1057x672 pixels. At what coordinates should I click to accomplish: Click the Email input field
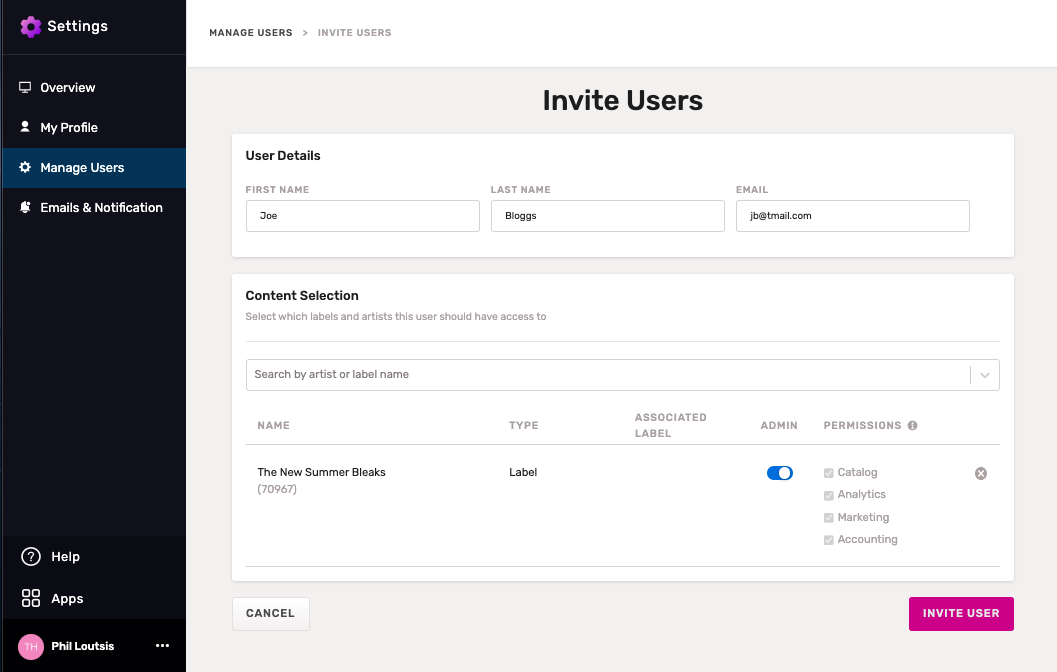(x=852, y=216)
